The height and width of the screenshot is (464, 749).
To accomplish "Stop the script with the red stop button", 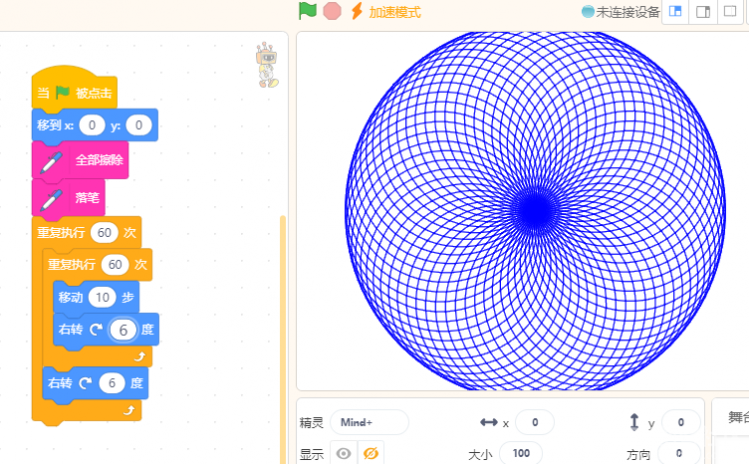I will click(332, 11).
